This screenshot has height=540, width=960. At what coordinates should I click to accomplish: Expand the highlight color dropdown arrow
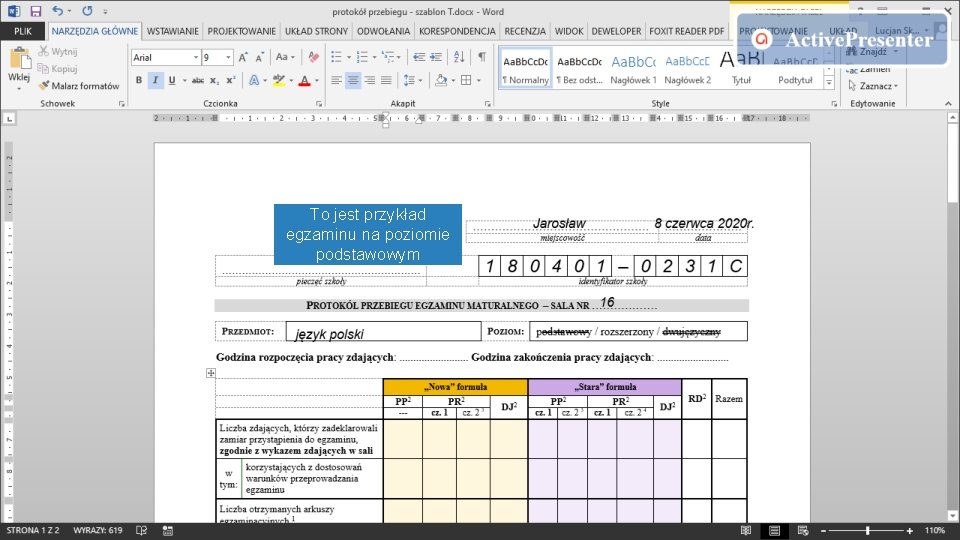tap(291, 80)
